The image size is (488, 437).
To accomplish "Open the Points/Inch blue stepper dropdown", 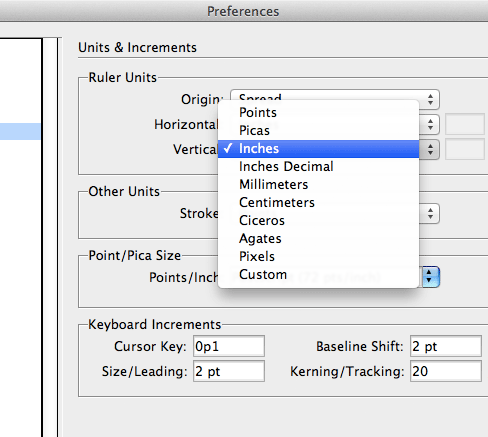I will [430, 277].
